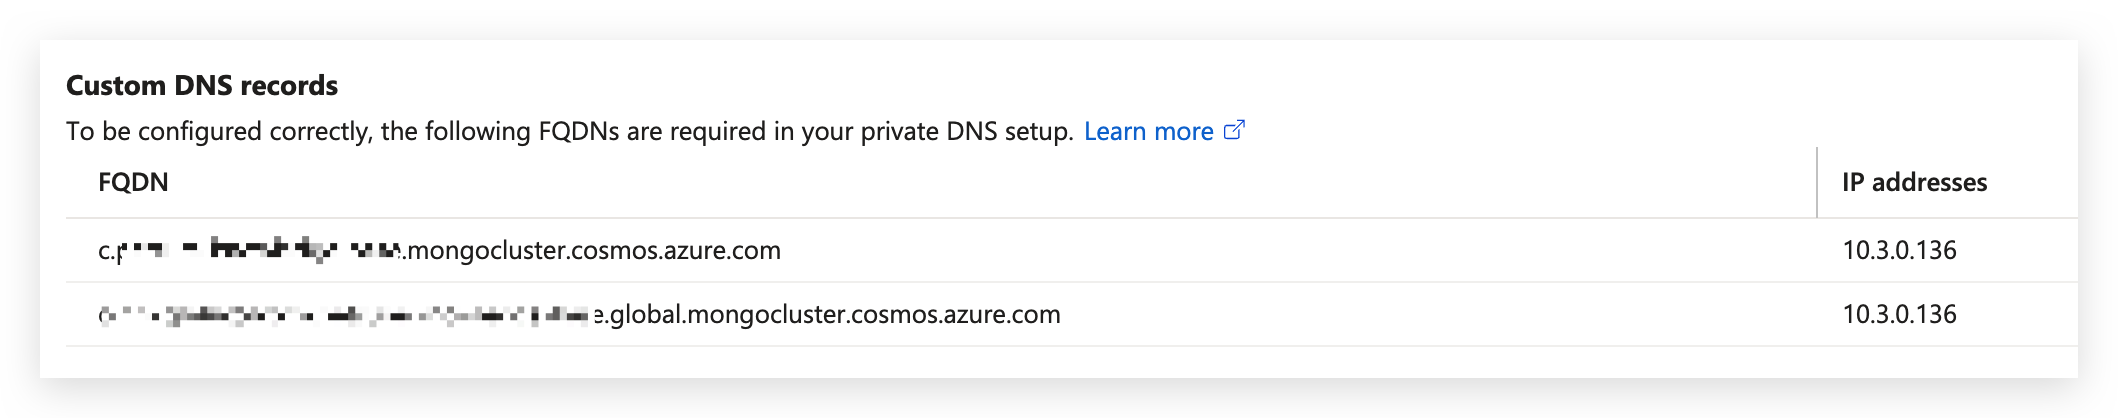
Task: Select the global.mongocluster.cosmos.azure.com FQDN entry
Action: point(579,314)
